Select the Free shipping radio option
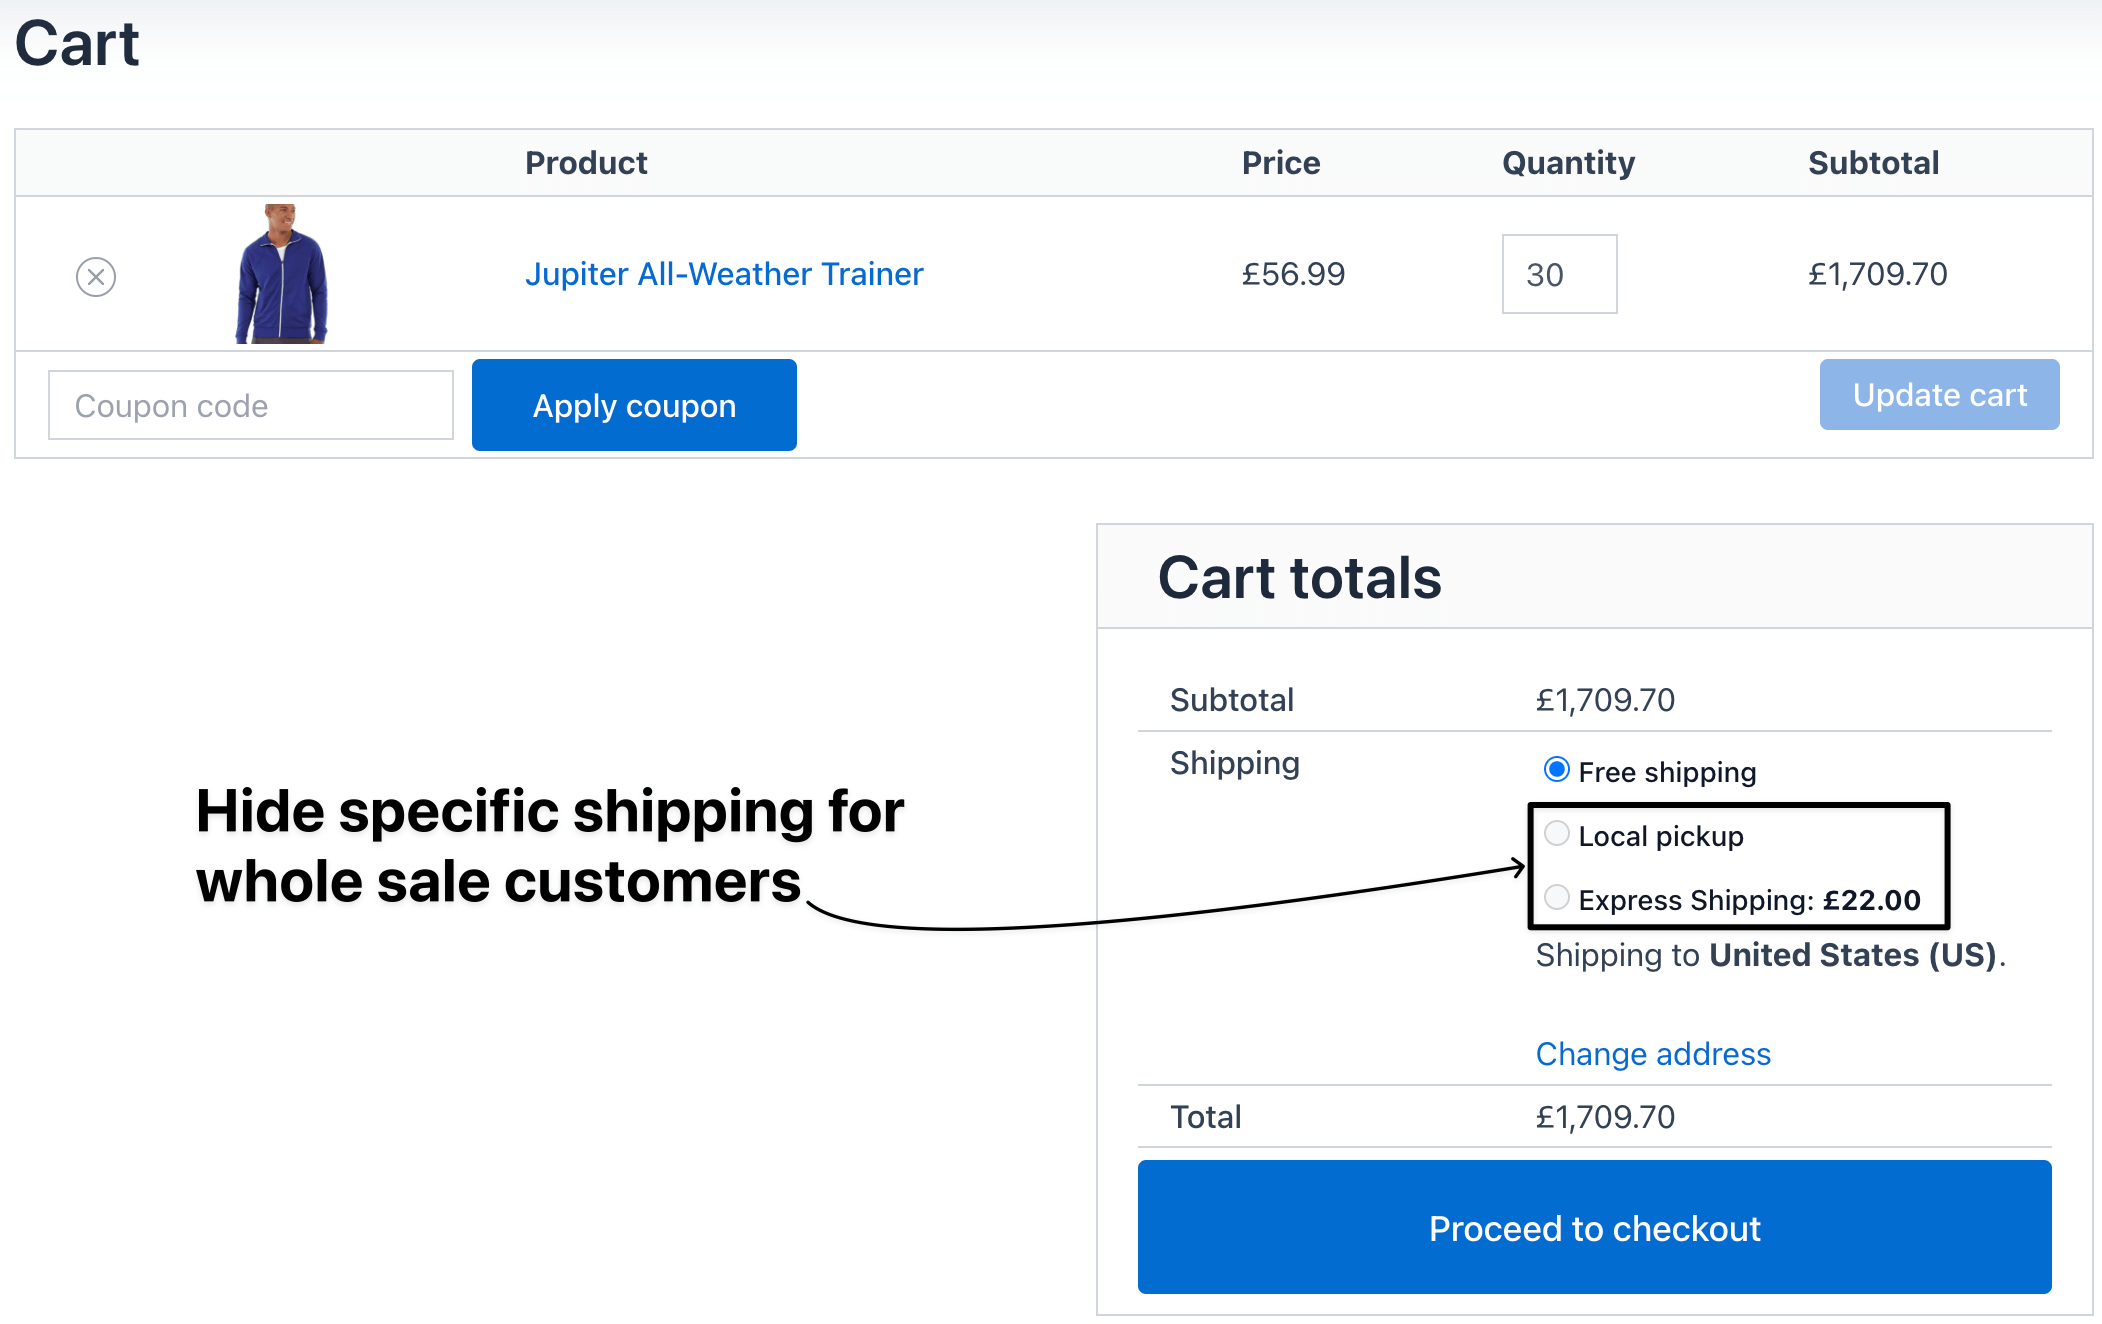Screen dimensions: 2102x1324 tap(1556, 770)
